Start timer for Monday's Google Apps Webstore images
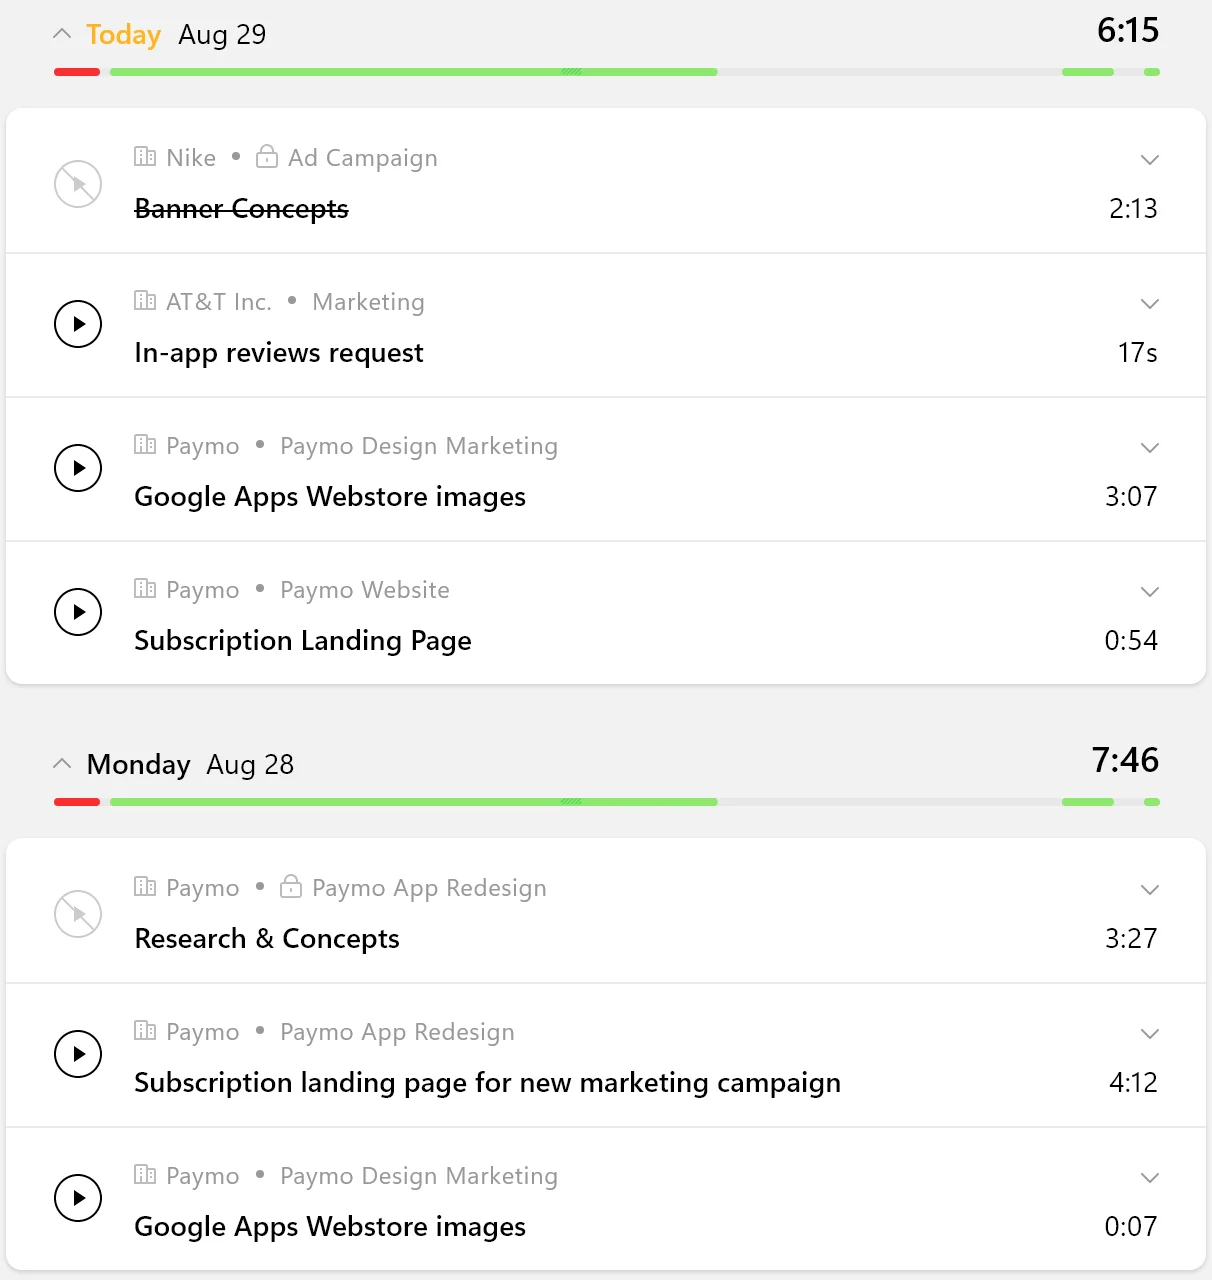 pos(78,1198)
